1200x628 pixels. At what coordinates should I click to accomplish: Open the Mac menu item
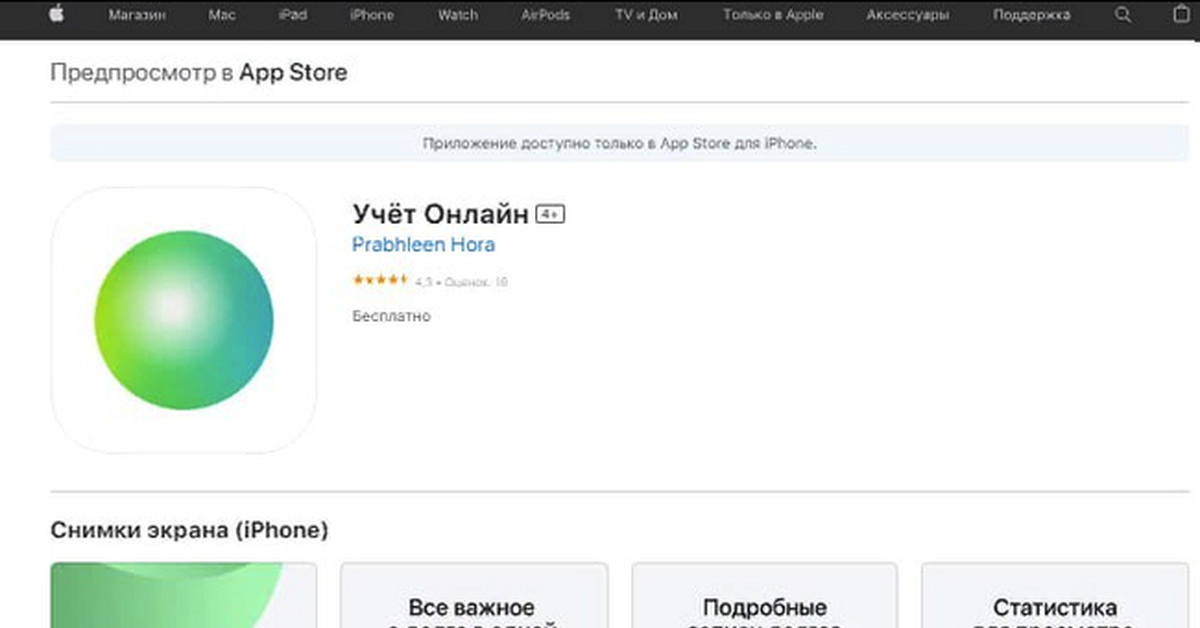click(222, 15)
